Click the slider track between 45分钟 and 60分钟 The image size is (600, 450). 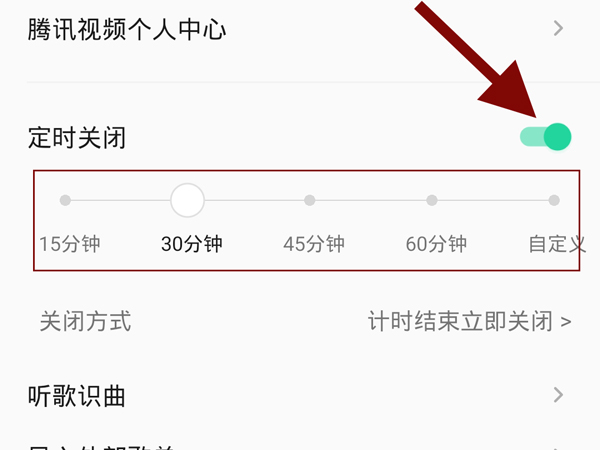click(x=371, y=200)
